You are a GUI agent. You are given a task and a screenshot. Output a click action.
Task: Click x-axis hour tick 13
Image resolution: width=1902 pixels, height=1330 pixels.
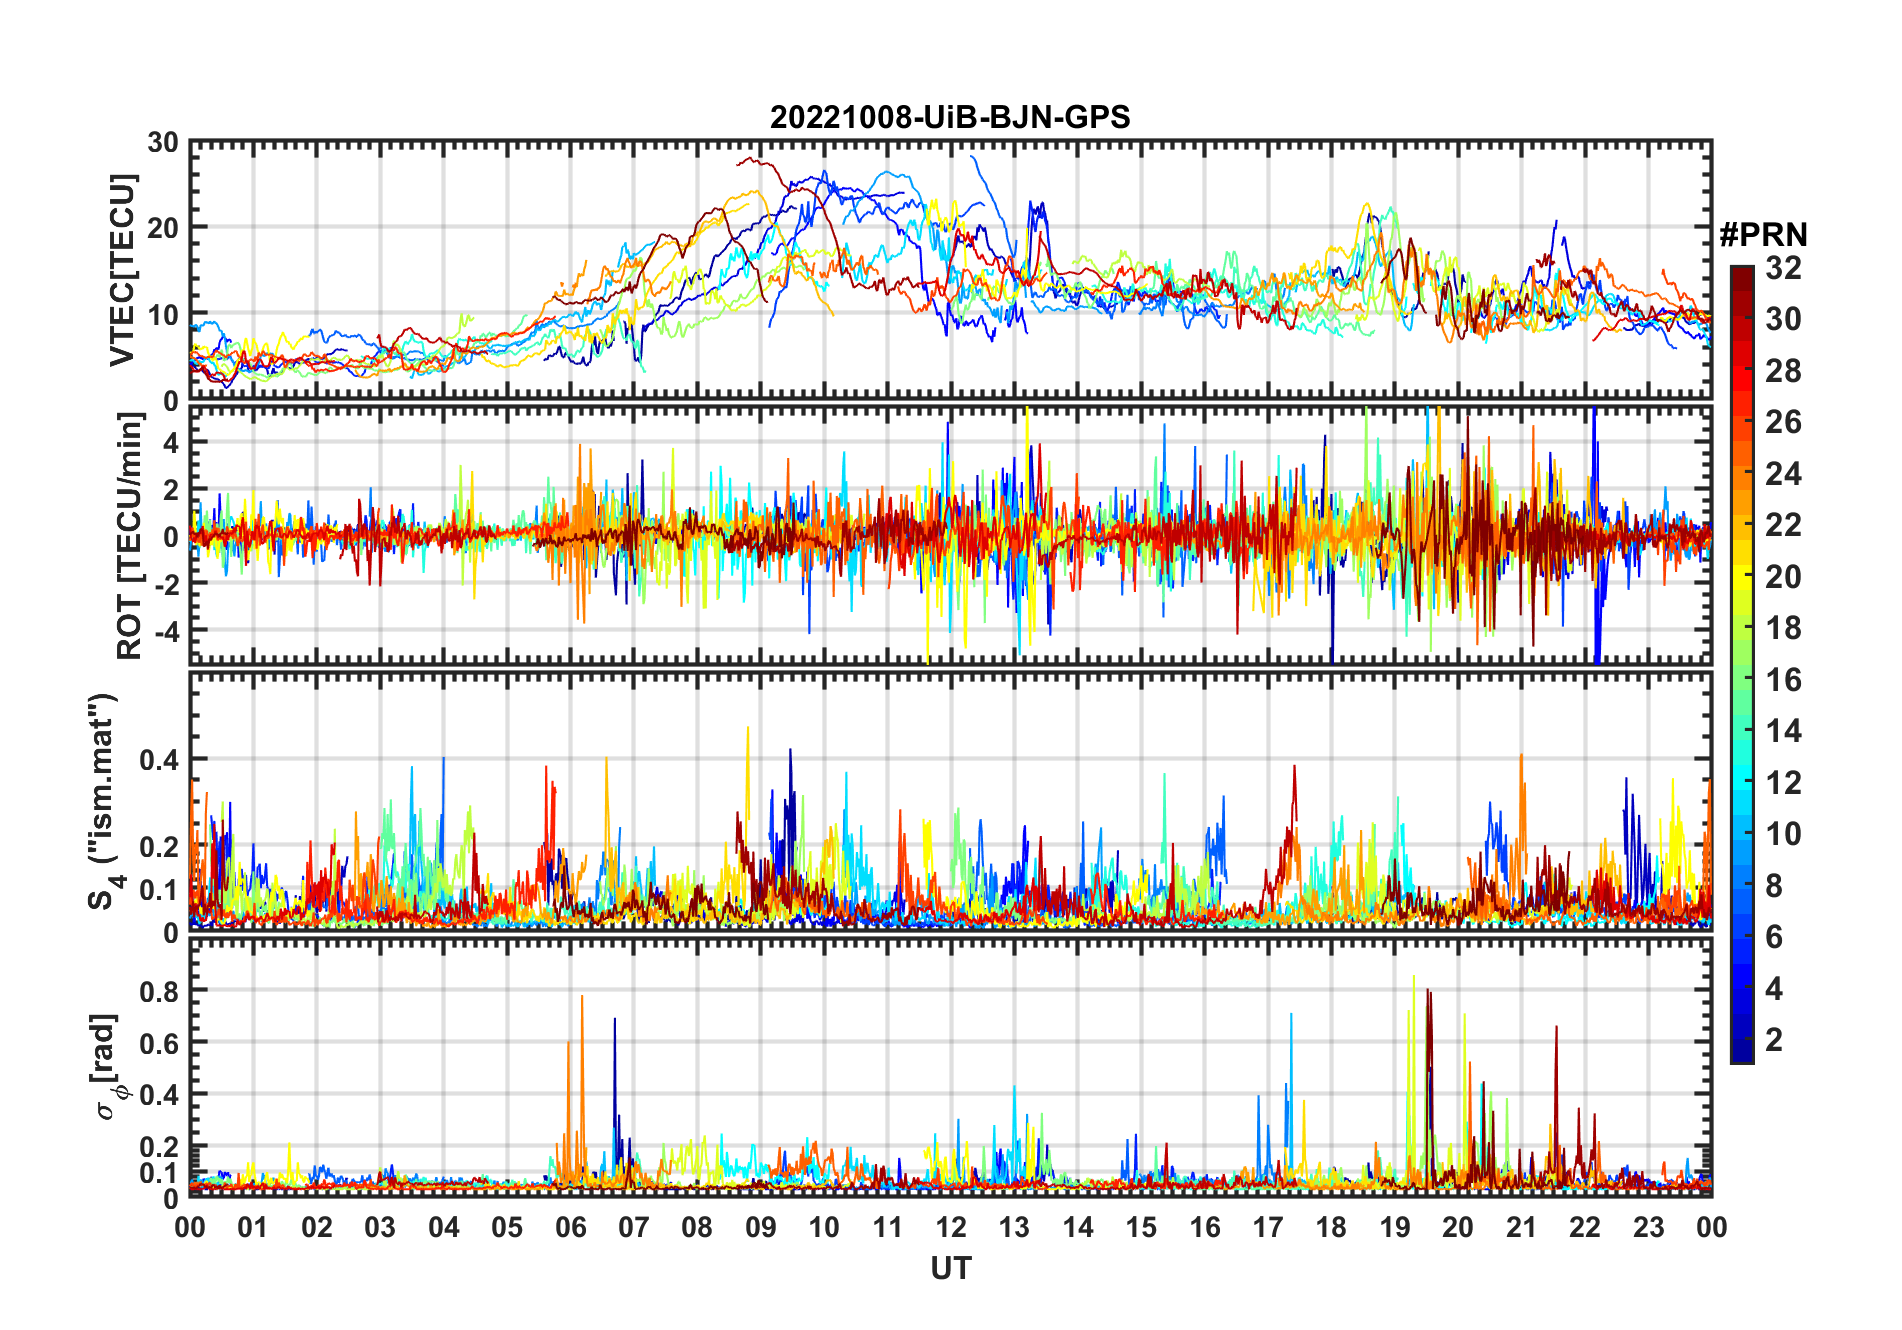tap(1014, 1228)
